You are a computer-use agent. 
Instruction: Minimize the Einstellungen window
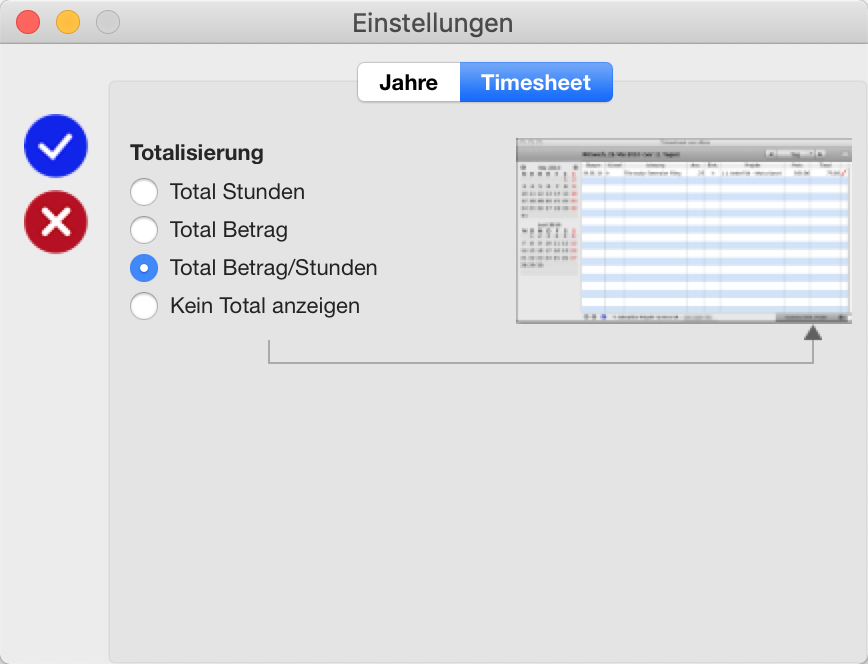point(68,23)
